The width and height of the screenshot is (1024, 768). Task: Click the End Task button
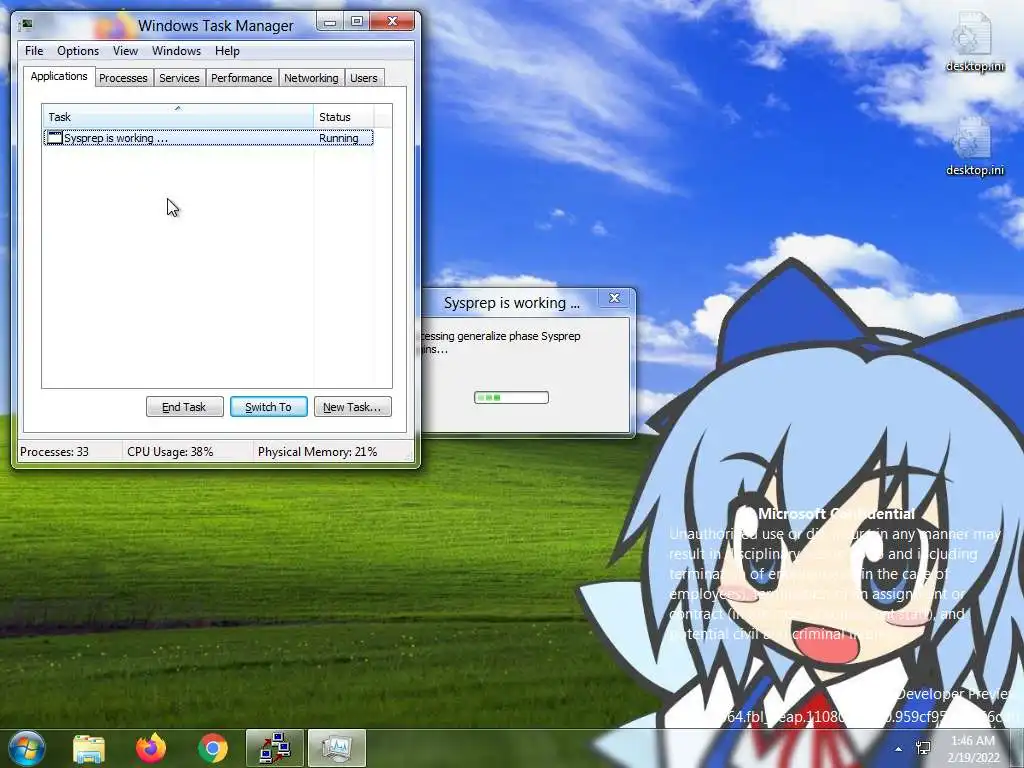(x=185, y=407)
